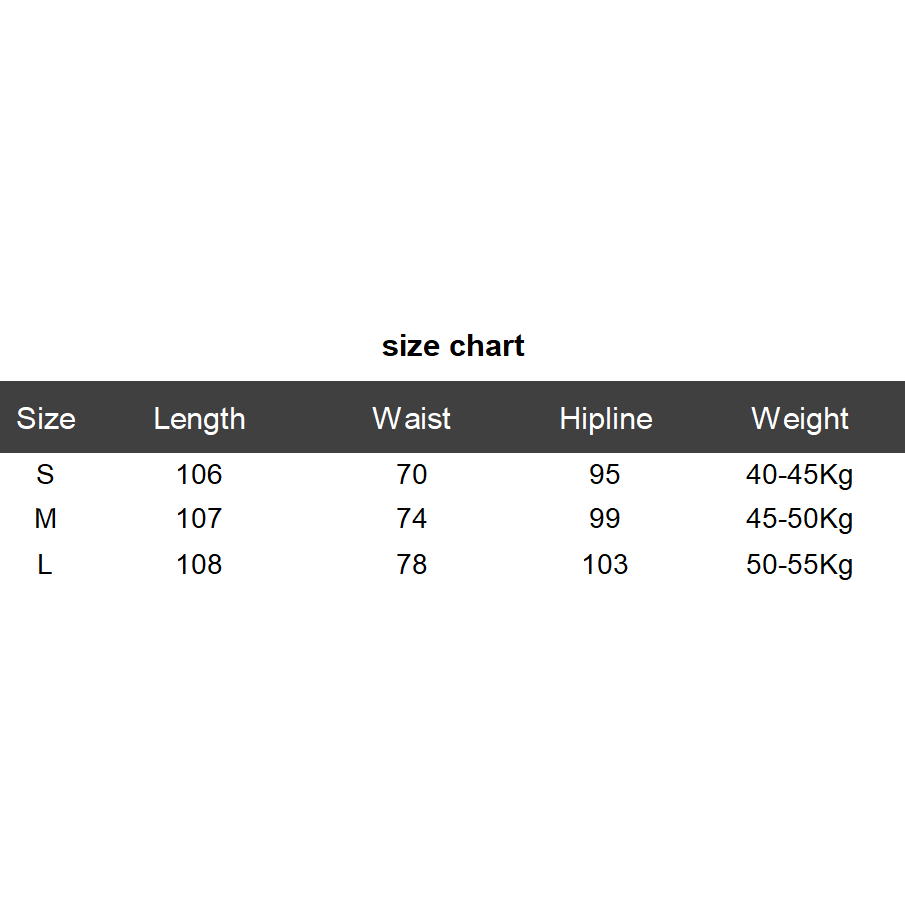Select the Size column header
Image resolution: width=905 pixels, height=905 pixels.
tap(46, 418)
